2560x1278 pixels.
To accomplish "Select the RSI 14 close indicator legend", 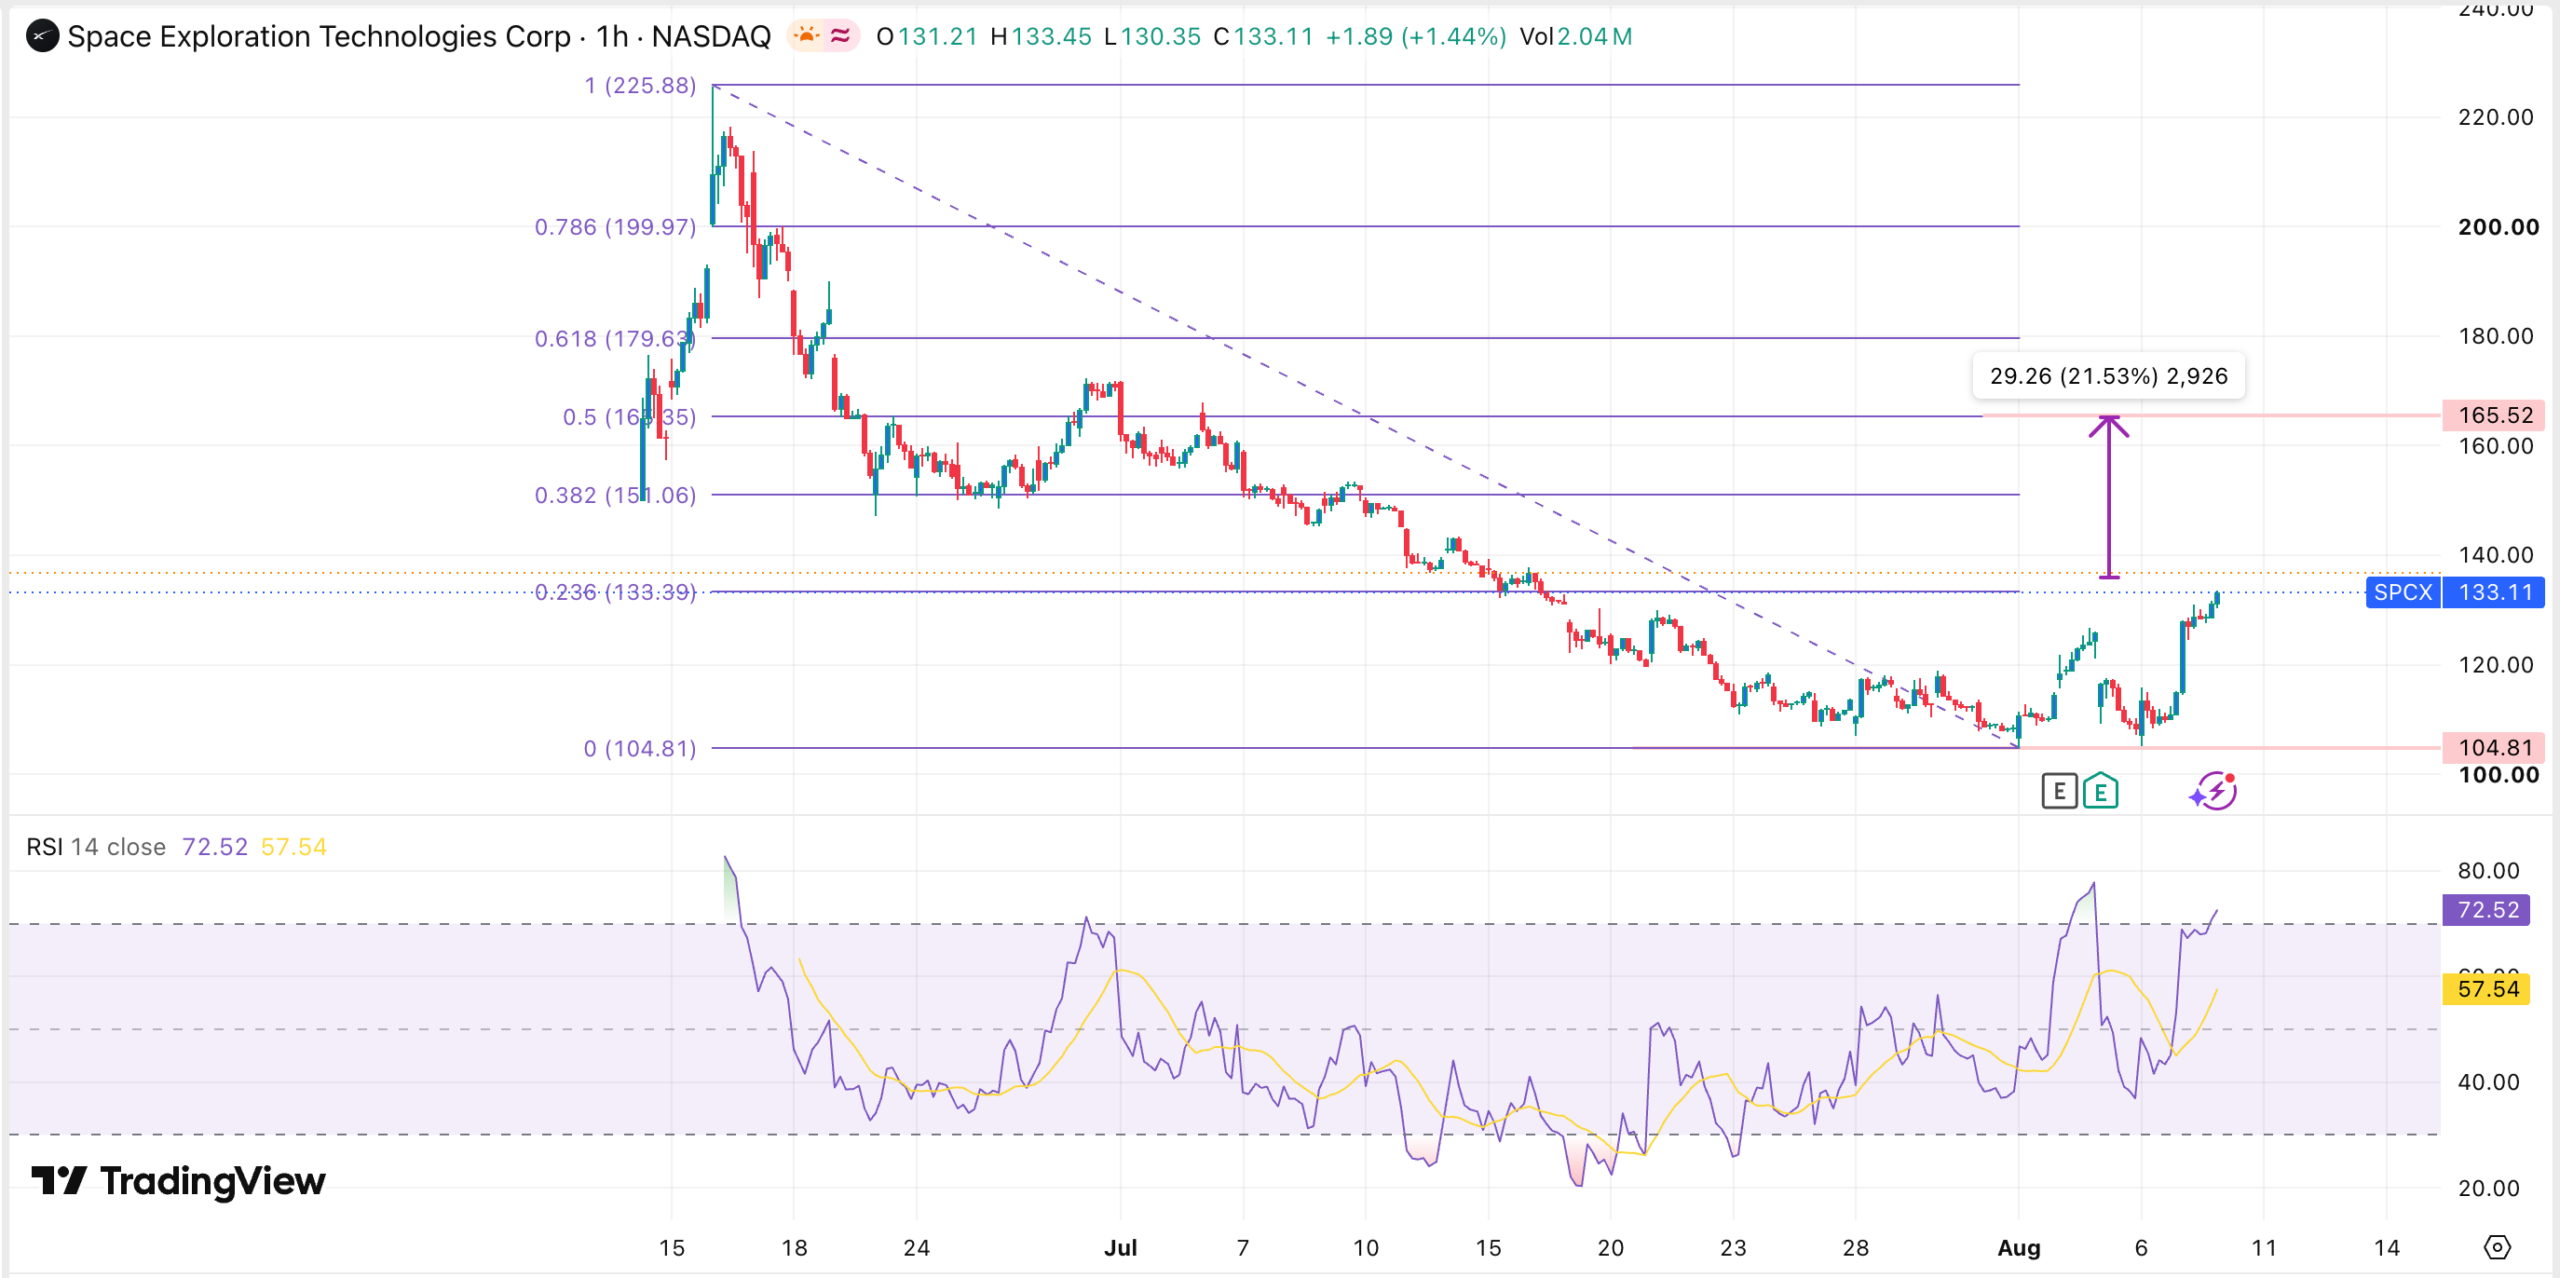I will [96, 847].
